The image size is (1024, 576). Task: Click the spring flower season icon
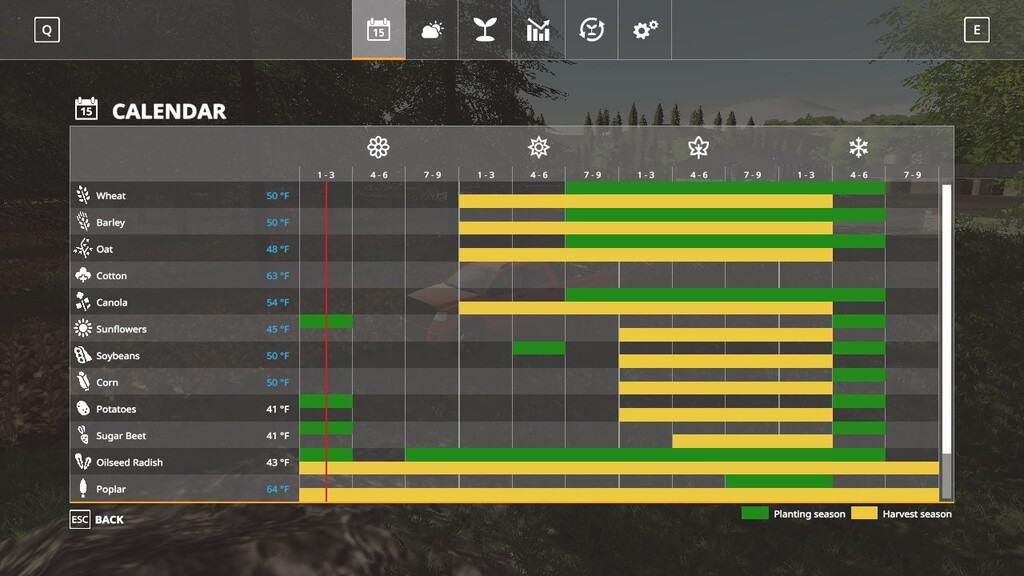[x=378, y=148]
